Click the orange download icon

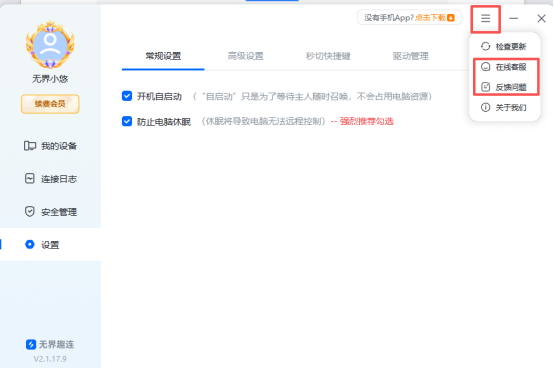451,18
